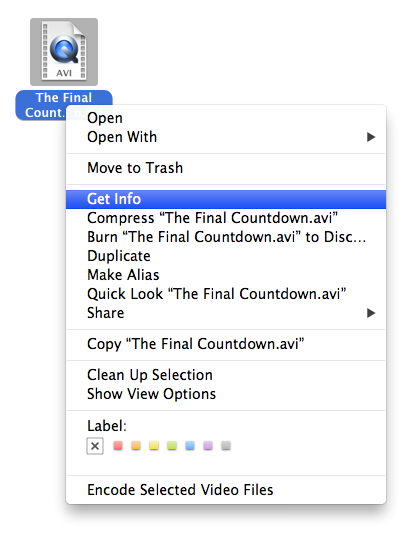Choose Get Info from context menu
The height and width of the screenshot is (541, 411).
pyautogui.click(x=226, y=199)
